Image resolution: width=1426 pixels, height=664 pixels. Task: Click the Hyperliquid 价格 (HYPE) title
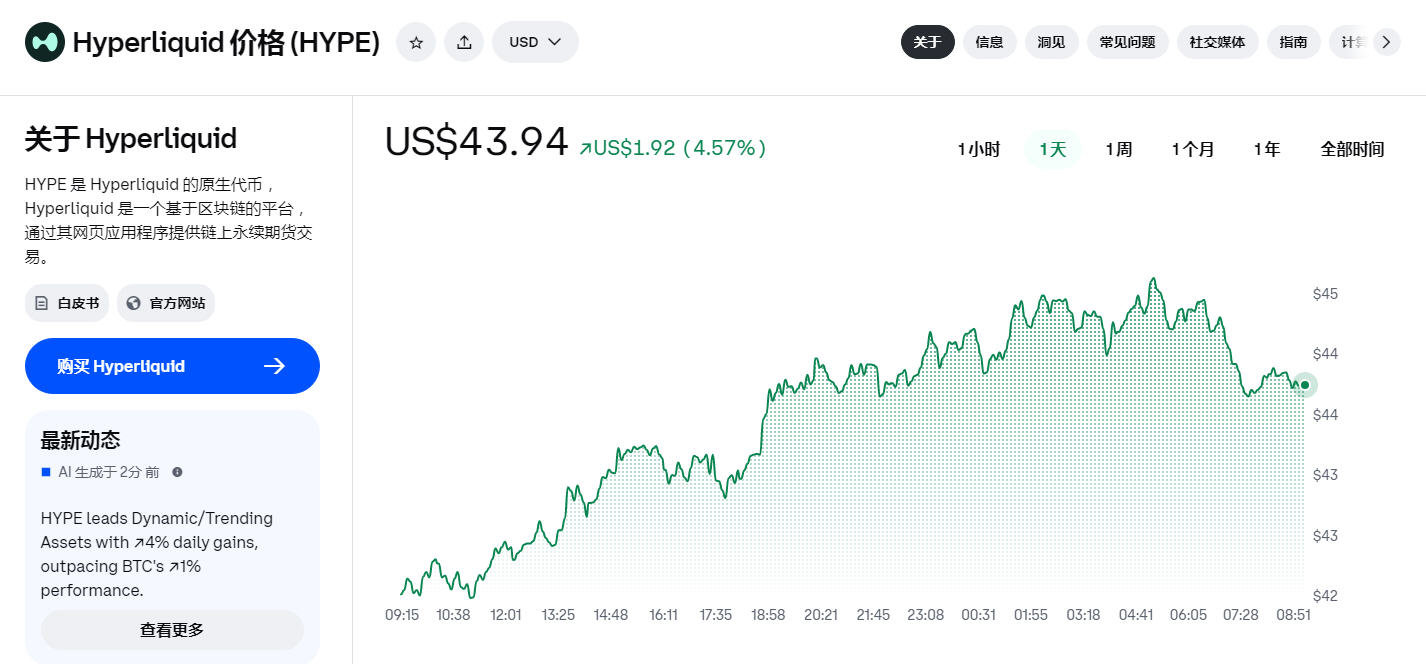(226, 42)
